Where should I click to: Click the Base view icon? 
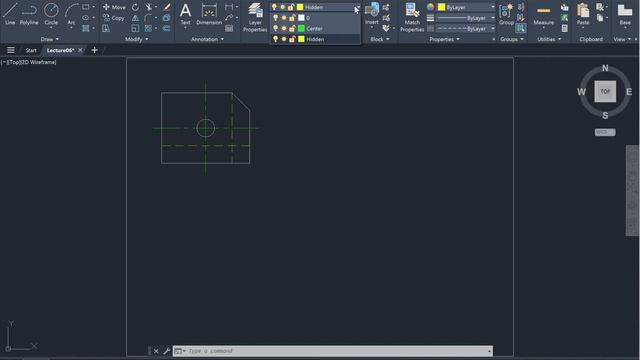(x=625, y=14)
